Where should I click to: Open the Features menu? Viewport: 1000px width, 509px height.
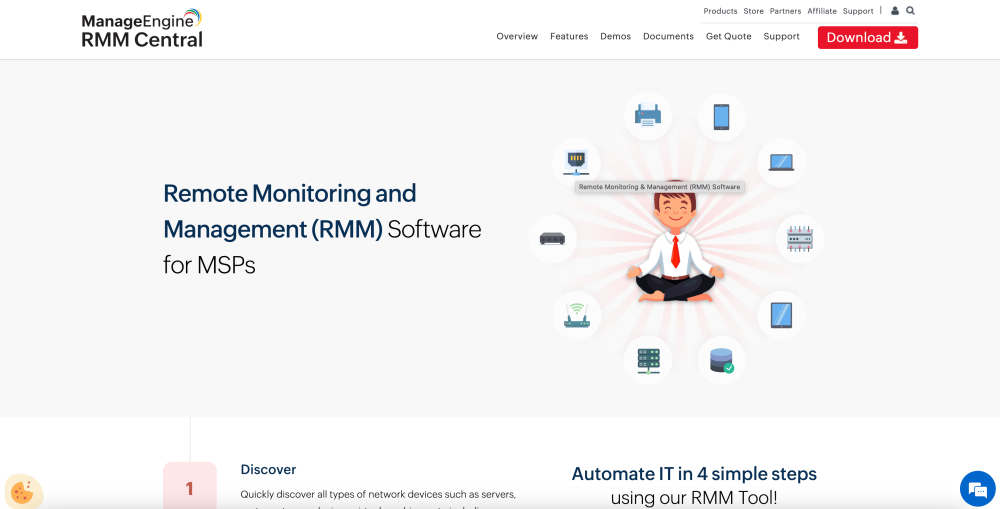point(569,36)
